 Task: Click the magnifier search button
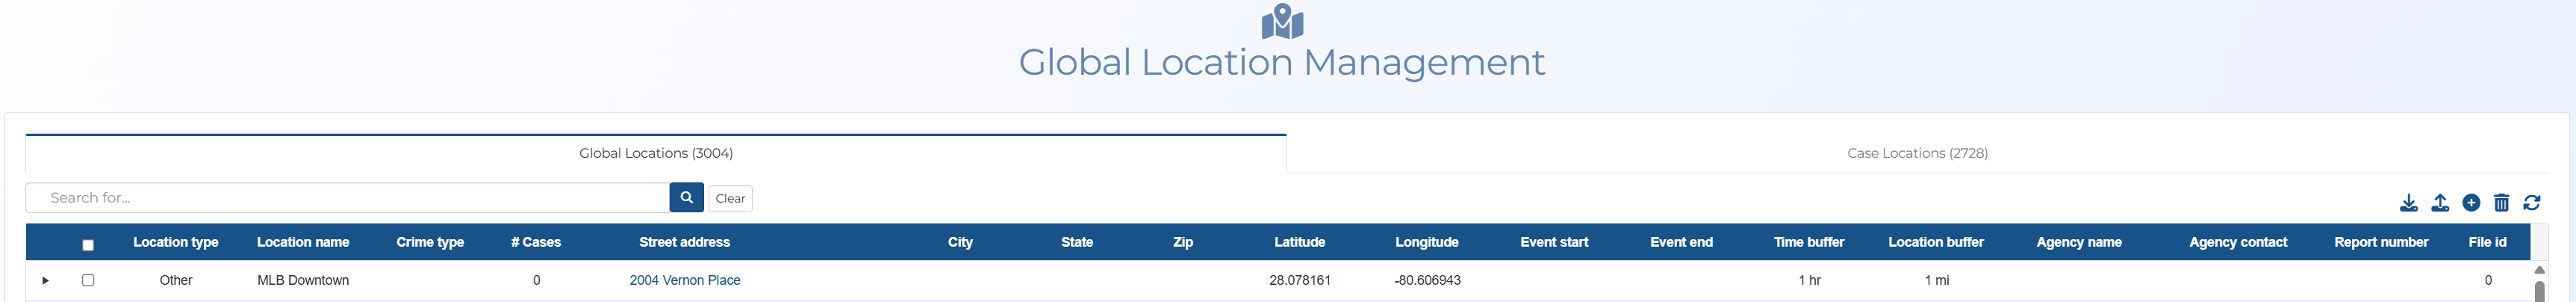tap(686, 198)
